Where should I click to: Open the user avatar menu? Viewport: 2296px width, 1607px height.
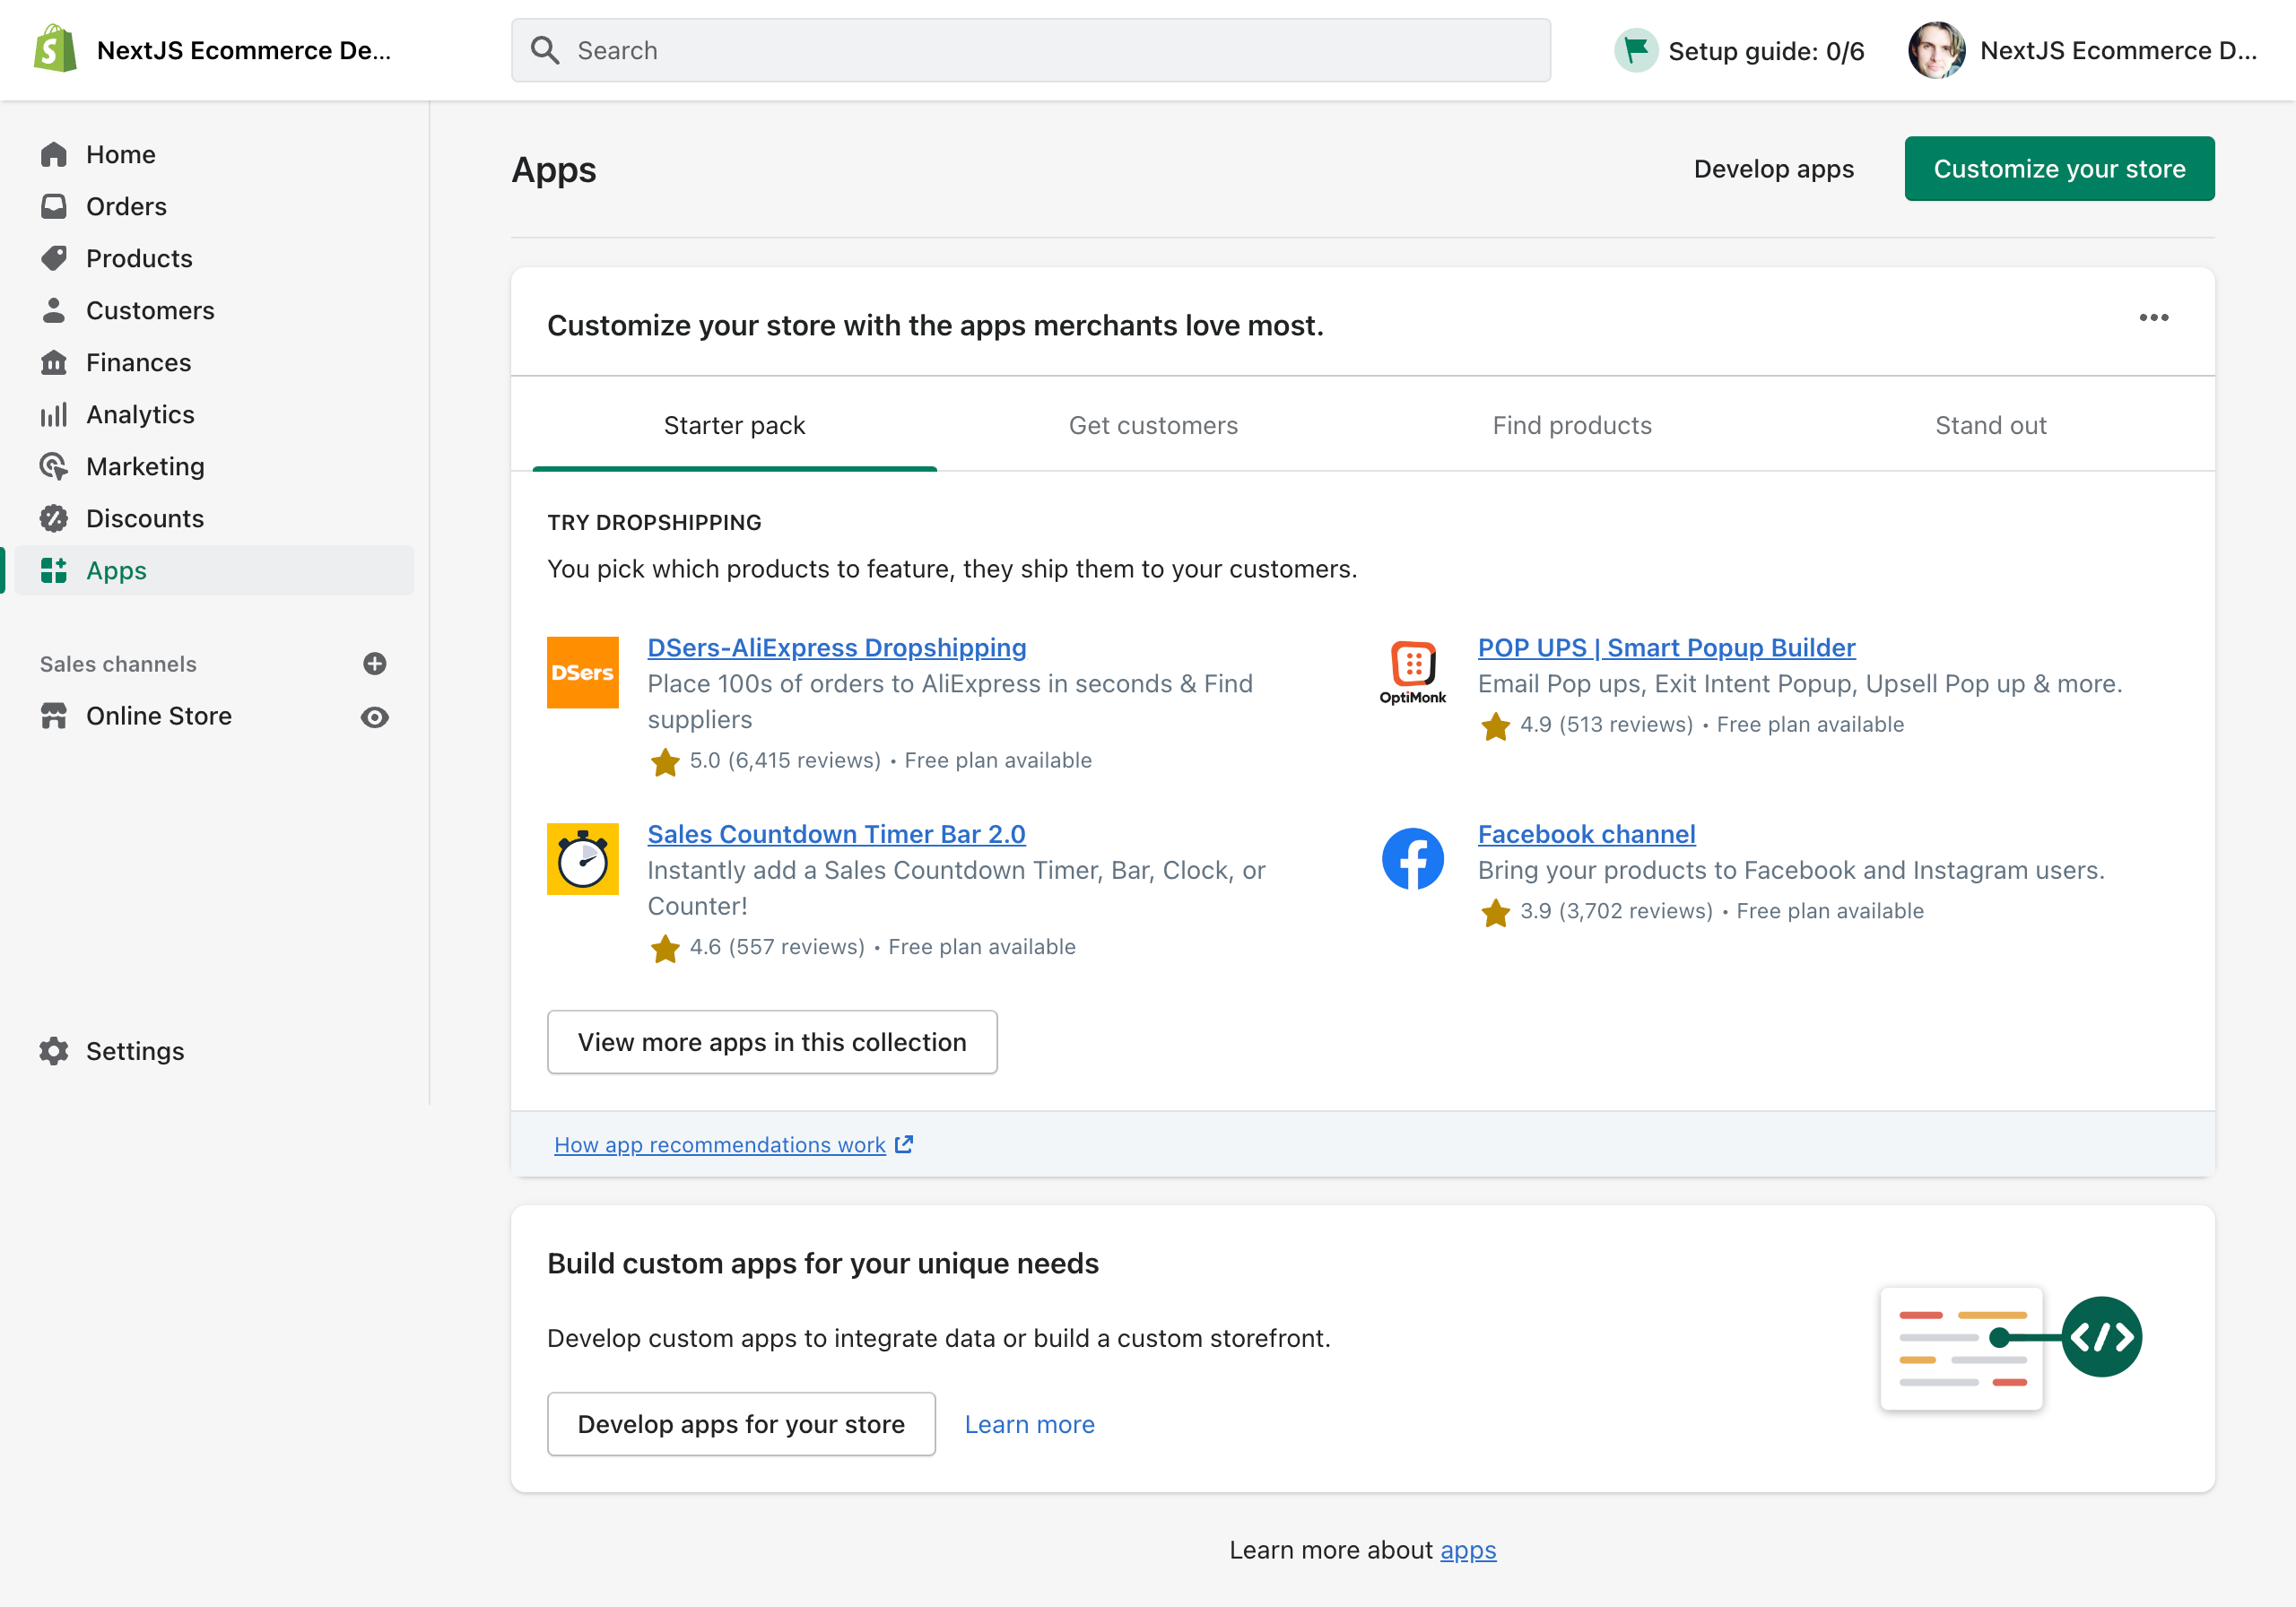click(x=1936, y=50)
